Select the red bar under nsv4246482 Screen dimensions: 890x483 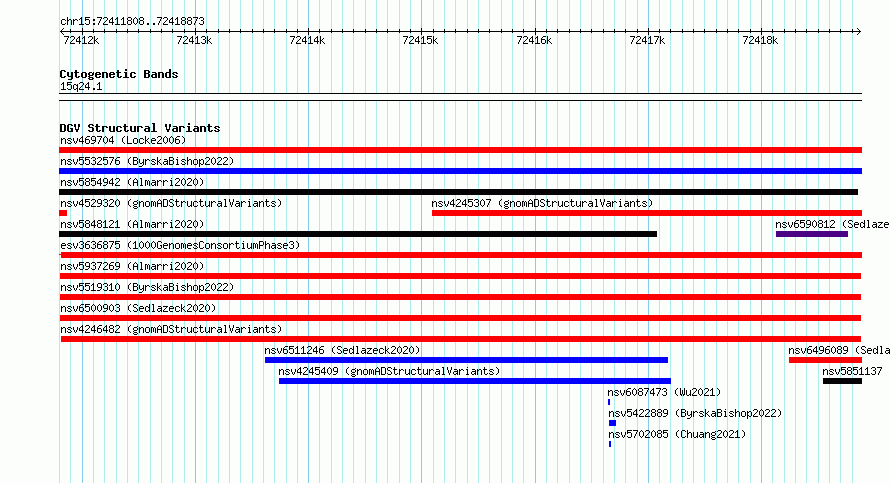[x=461, y=339]
